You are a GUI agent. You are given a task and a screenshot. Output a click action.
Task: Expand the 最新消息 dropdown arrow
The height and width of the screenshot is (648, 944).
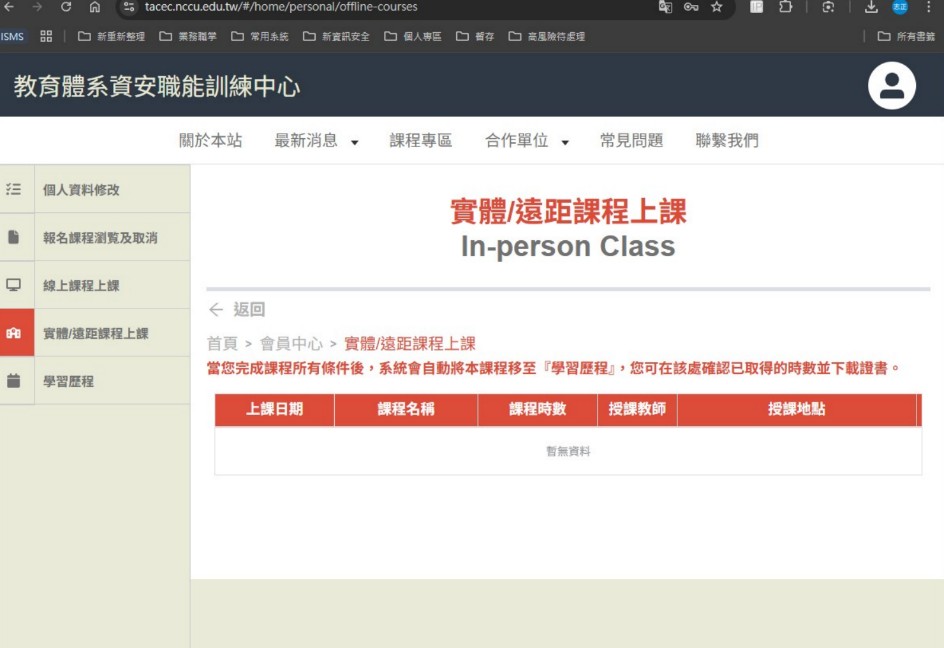(x=355, y=143)
